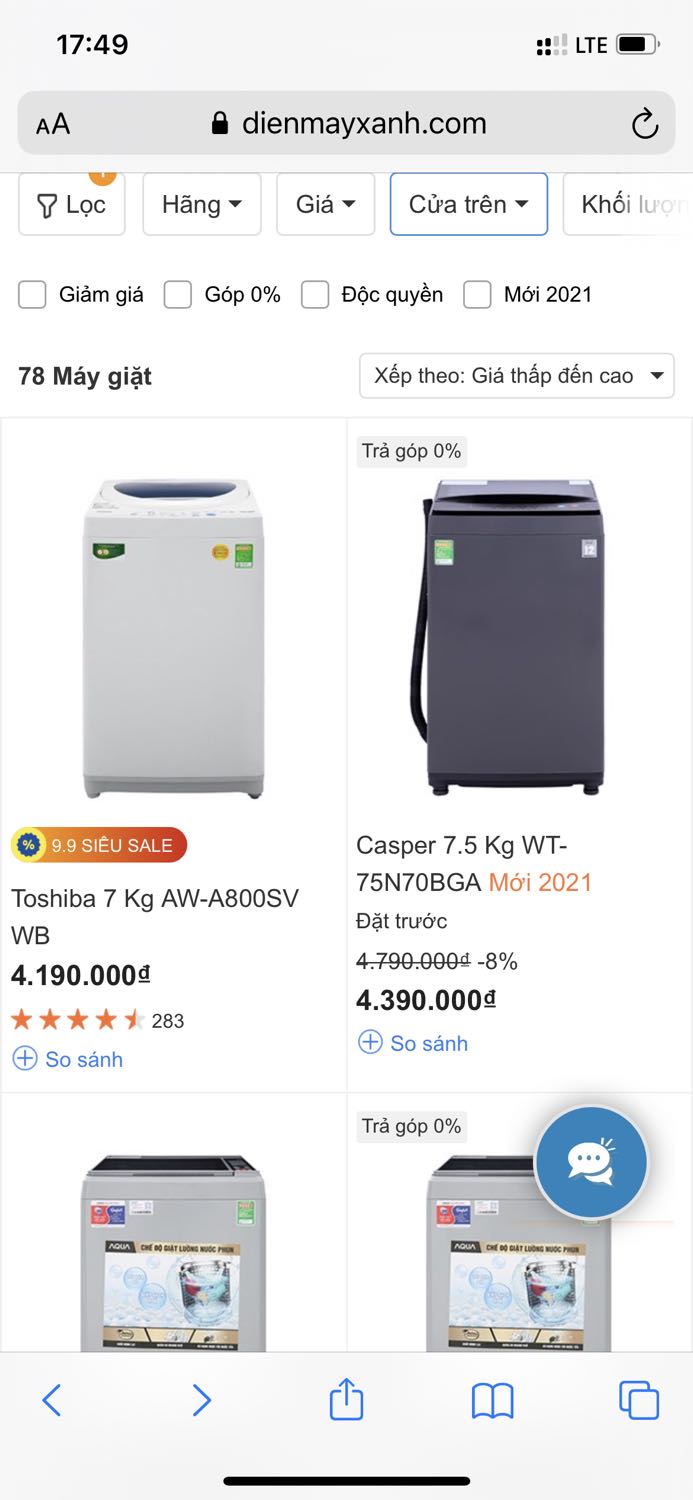Add the Toshiba washer to So sánh
The width and height of the screenshot is (693, 1500).
[68, 1059]
